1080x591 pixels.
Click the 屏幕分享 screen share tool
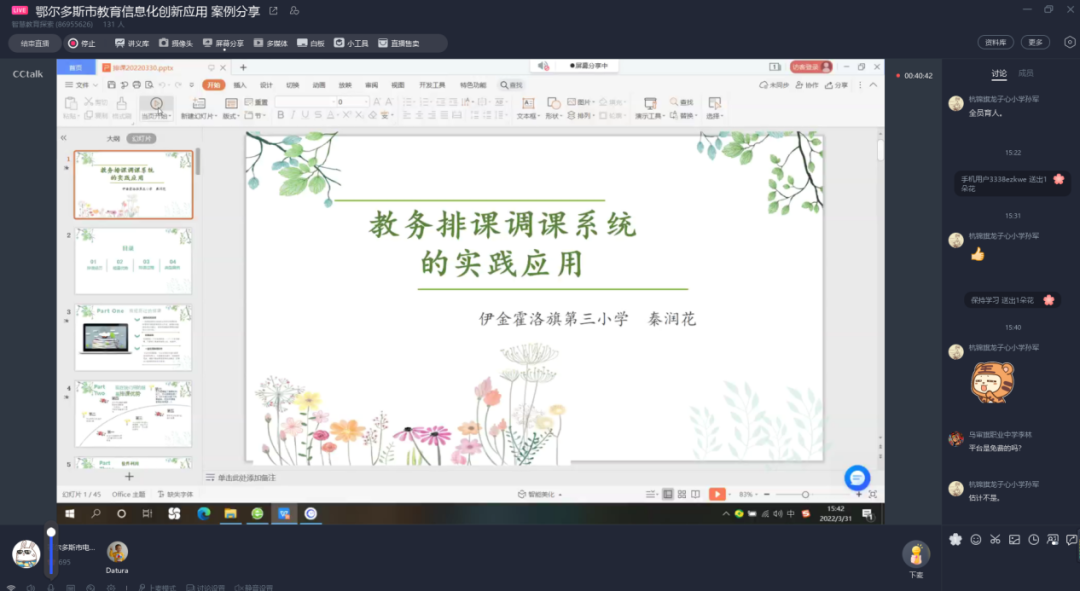tap(223, 43)
